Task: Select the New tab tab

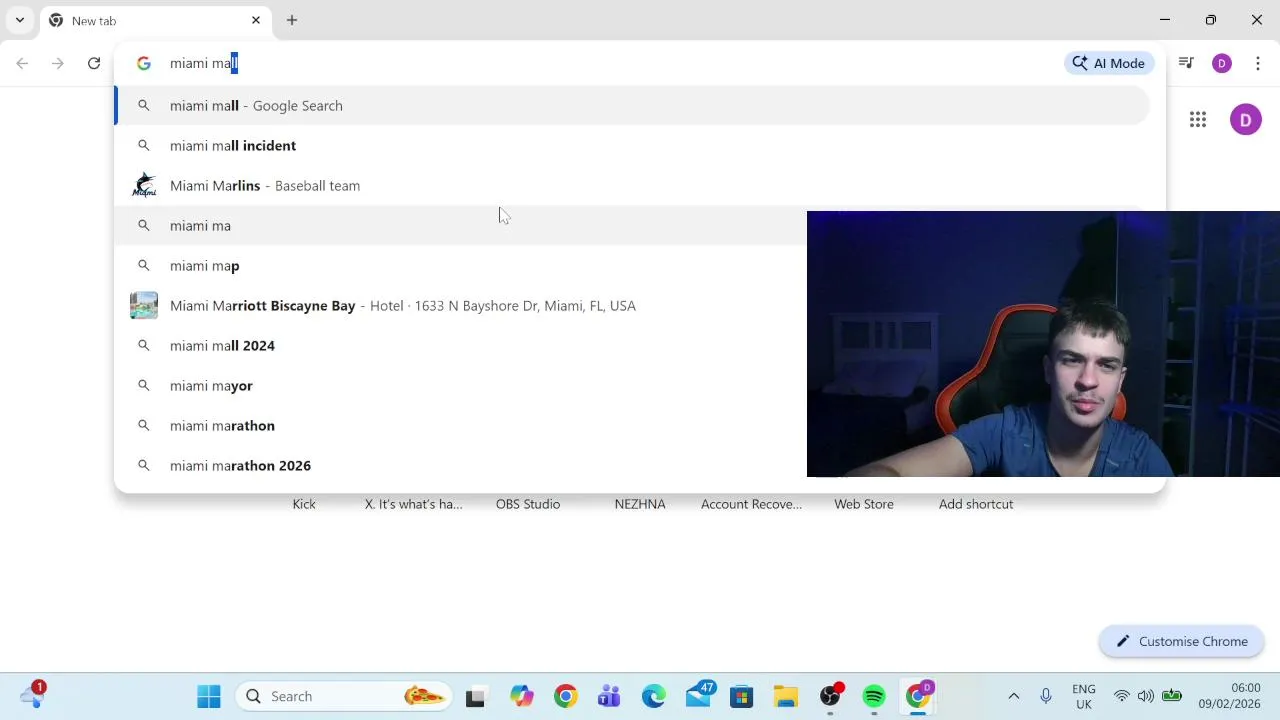Action: 155,20
